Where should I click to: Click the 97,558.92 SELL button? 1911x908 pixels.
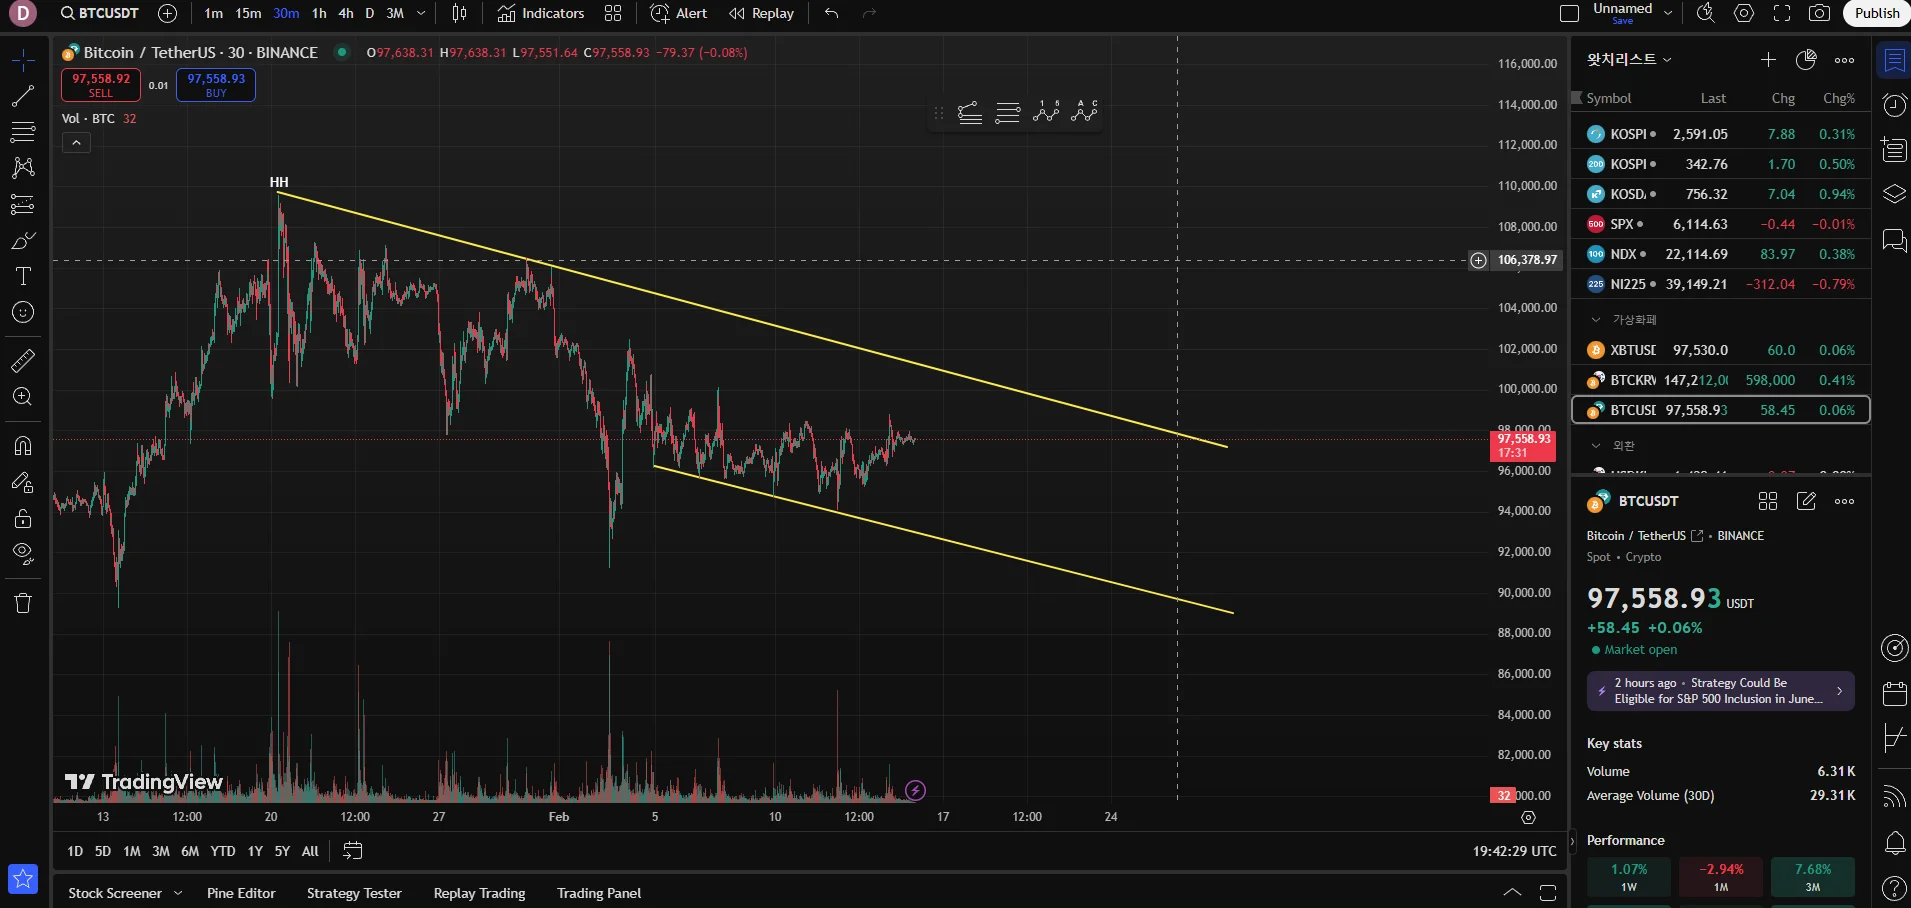(101, 85)
